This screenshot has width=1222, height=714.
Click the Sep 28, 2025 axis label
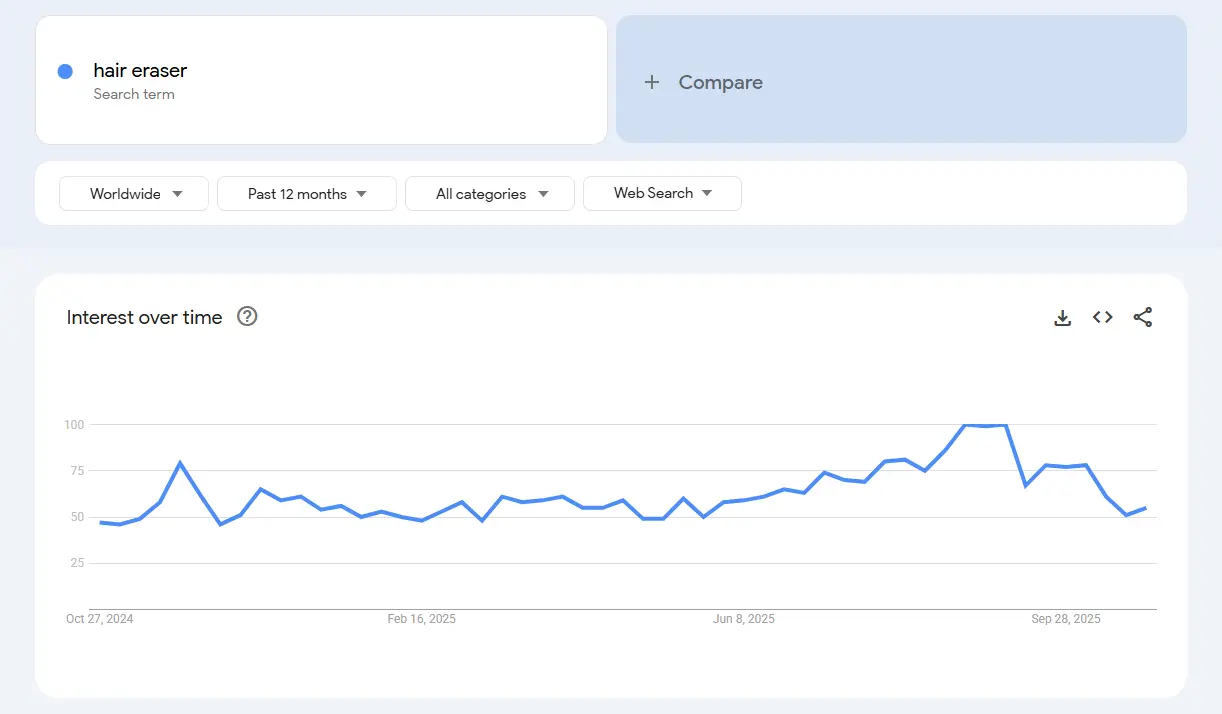point(1065,619)
